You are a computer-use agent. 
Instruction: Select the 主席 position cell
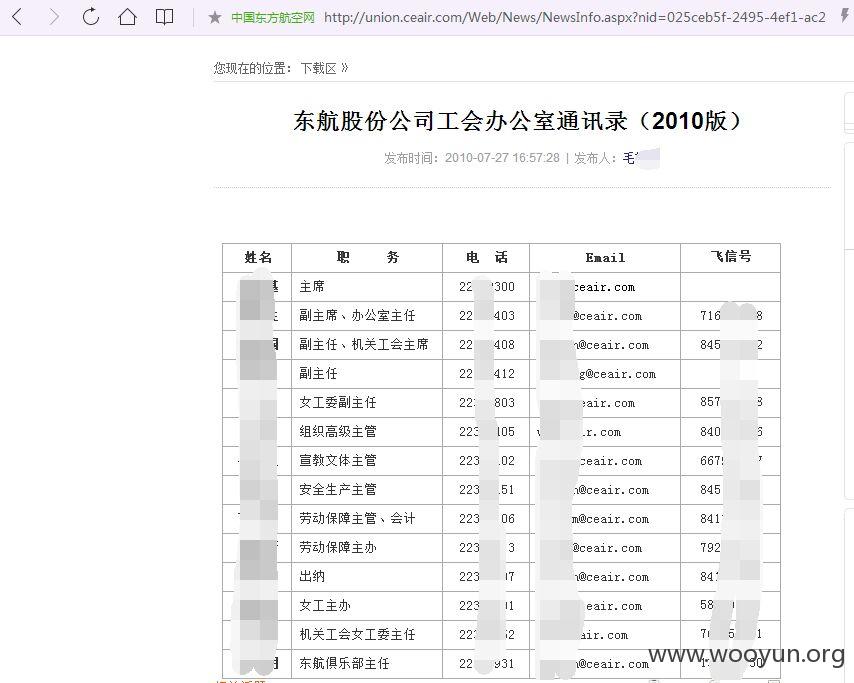point(367,286)
